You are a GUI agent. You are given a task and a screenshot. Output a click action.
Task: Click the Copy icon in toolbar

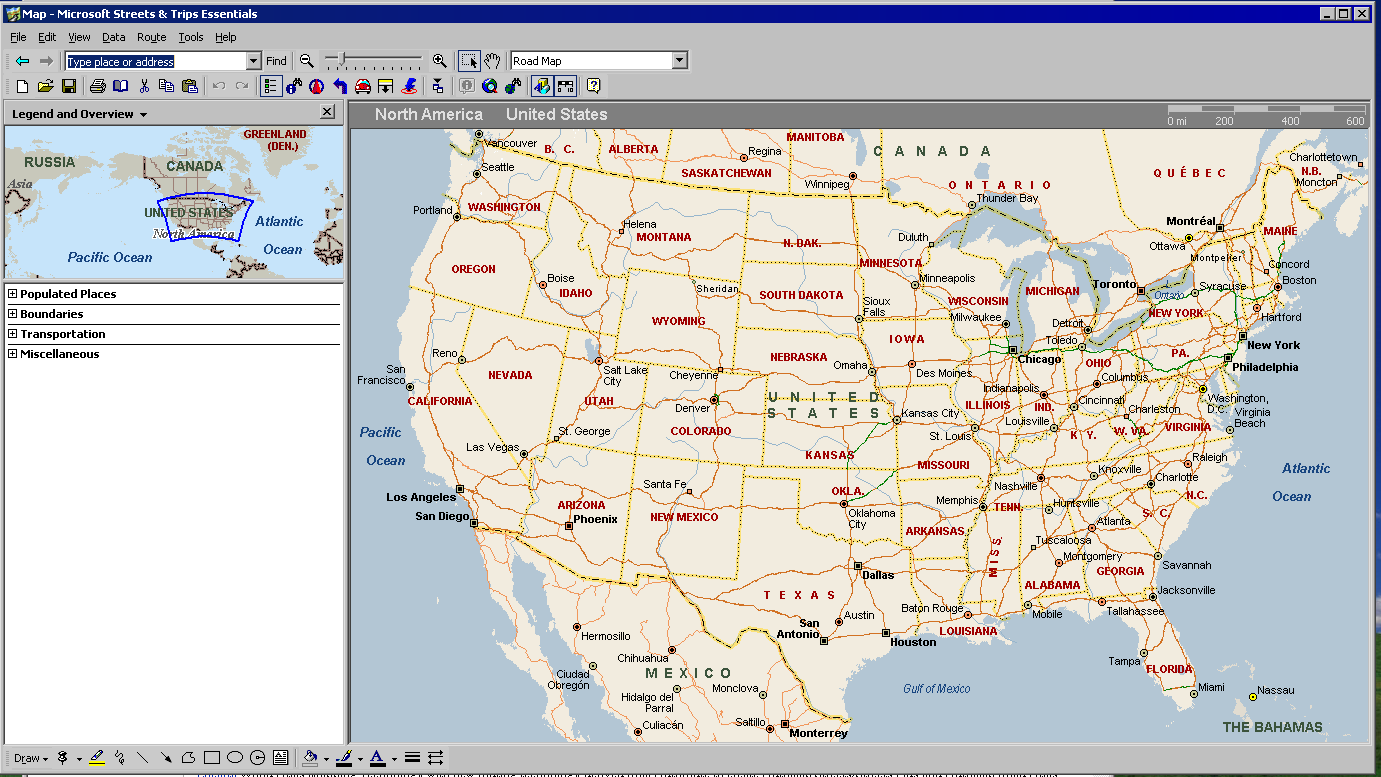(167, 87)
